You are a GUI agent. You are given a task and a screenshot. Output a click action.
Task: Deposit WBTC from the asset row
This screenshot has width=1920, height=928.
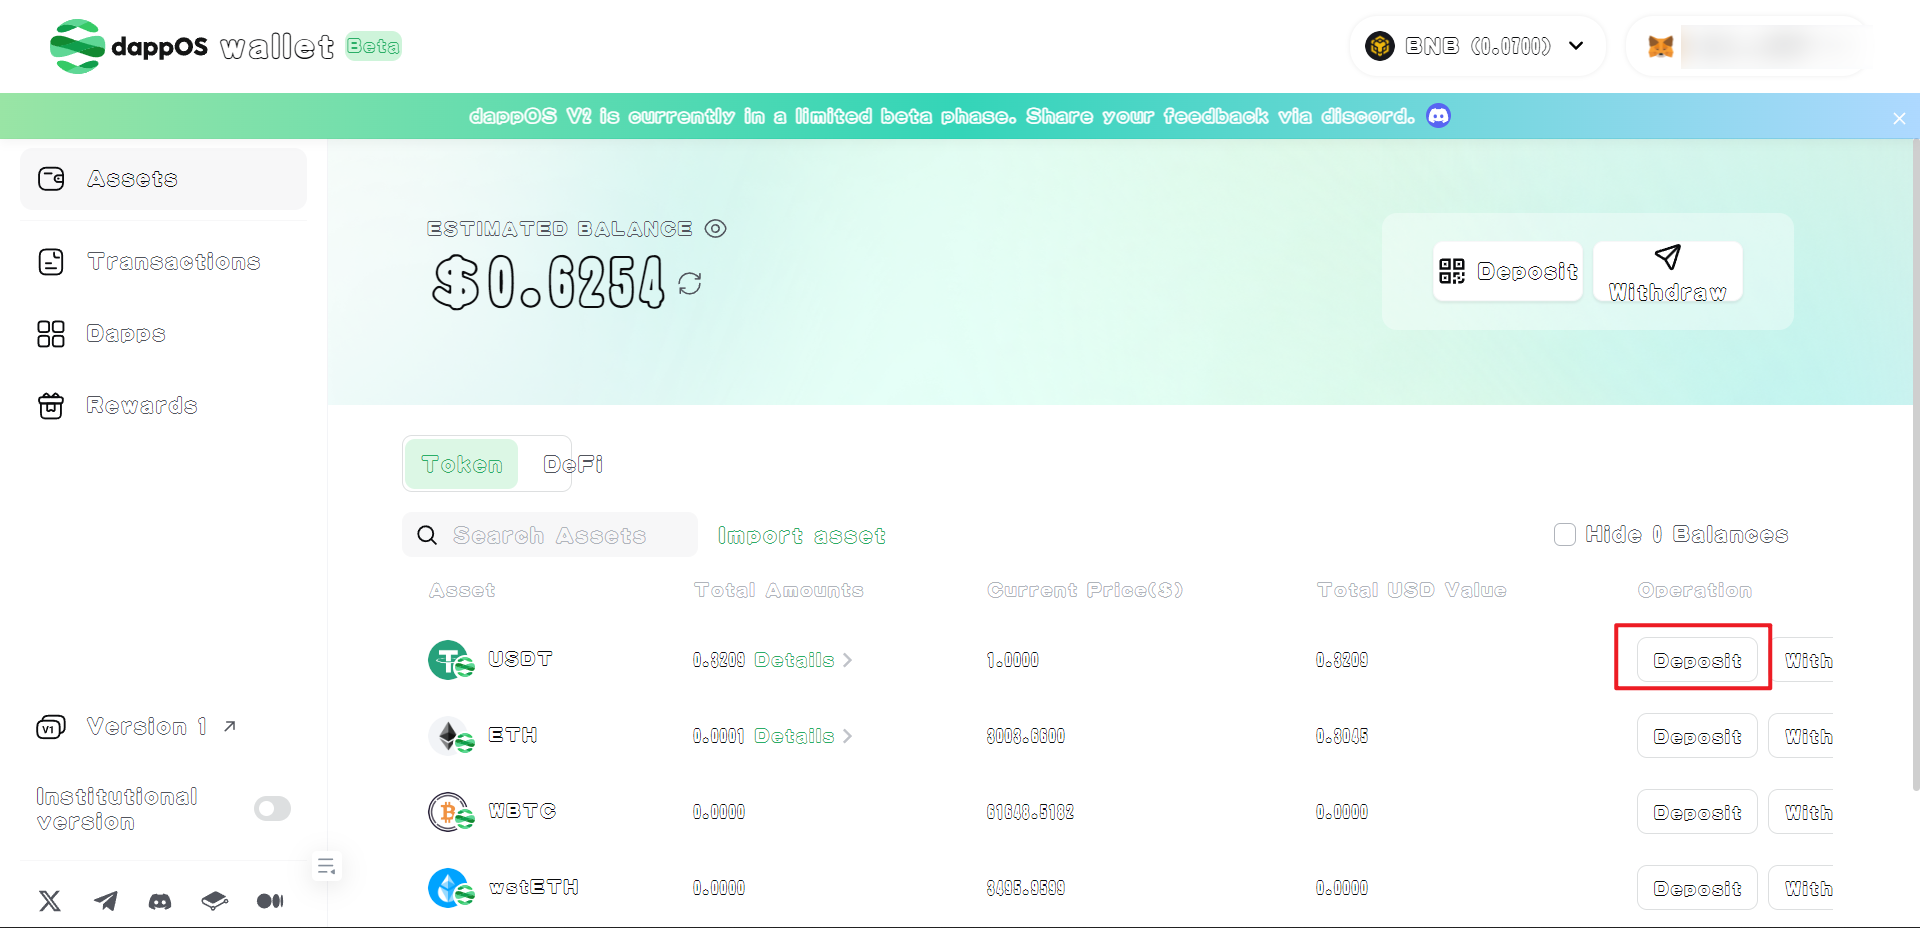(x=1697, y=812)
